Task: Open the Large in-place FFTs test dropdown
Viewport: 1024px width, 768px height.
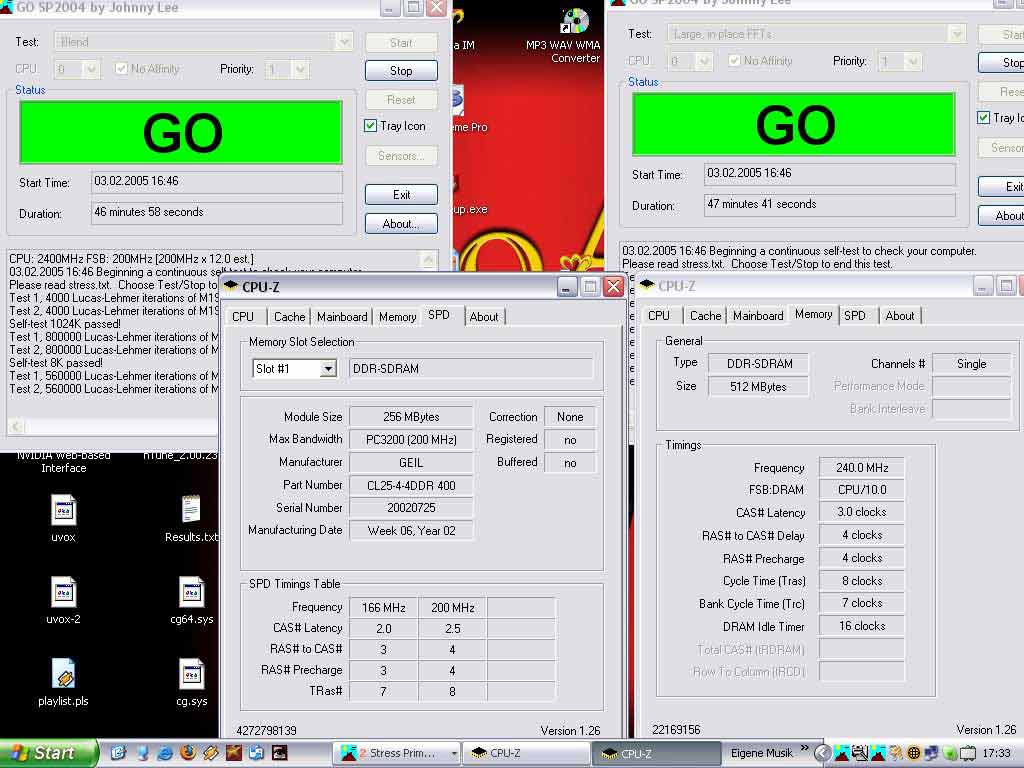Action: click(x=957, y=34)
